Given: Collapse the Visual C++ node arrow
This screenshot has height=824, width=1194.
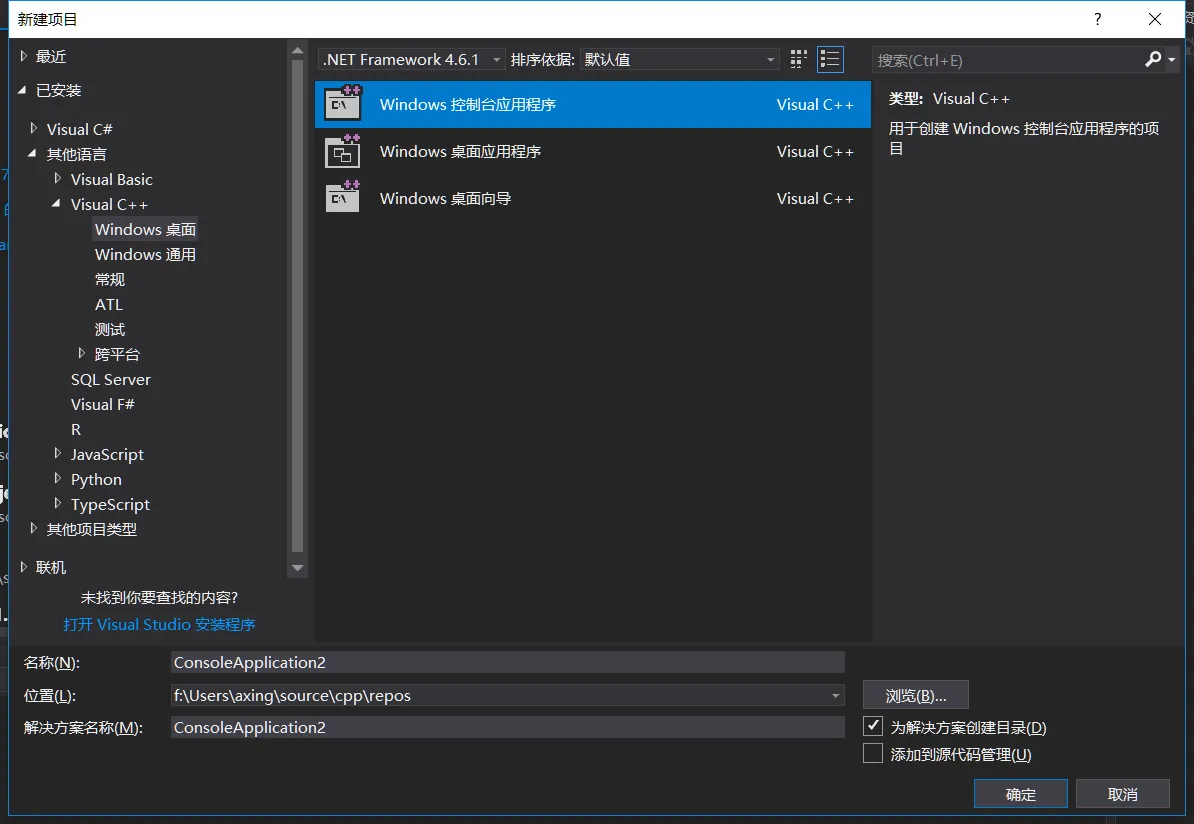Looking at the screenshot, I should tap(56, 203).
